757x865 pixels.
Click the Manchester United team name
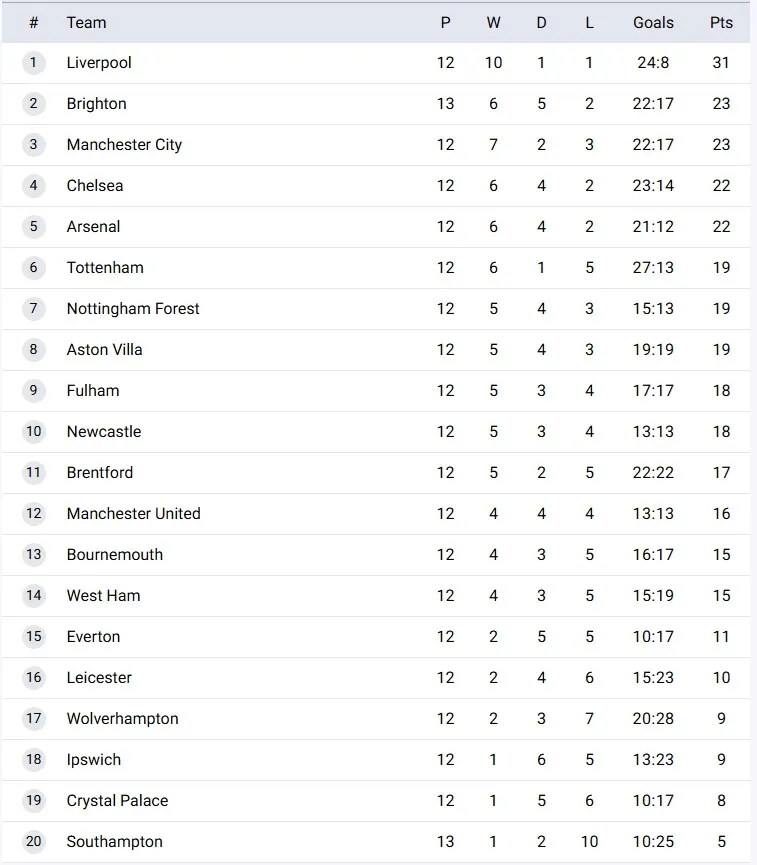133,514
